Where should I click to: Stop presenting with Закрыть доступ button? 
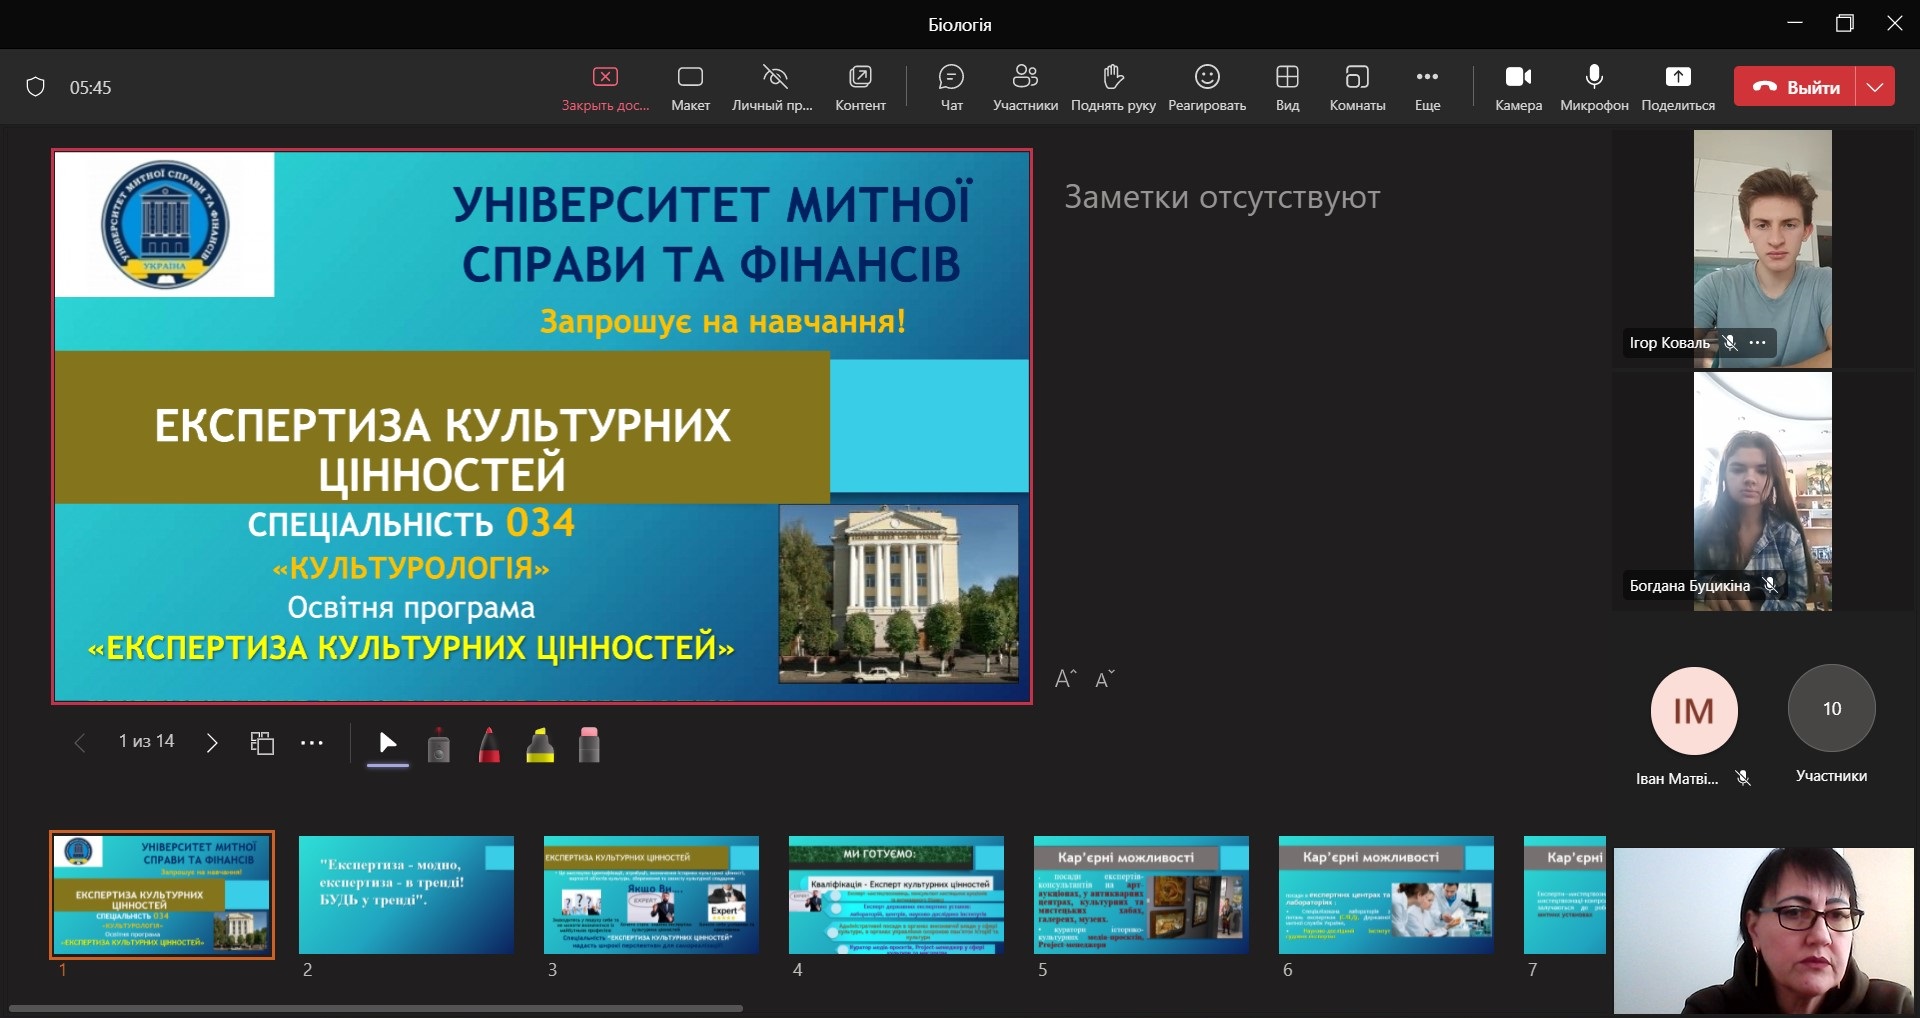605,88
